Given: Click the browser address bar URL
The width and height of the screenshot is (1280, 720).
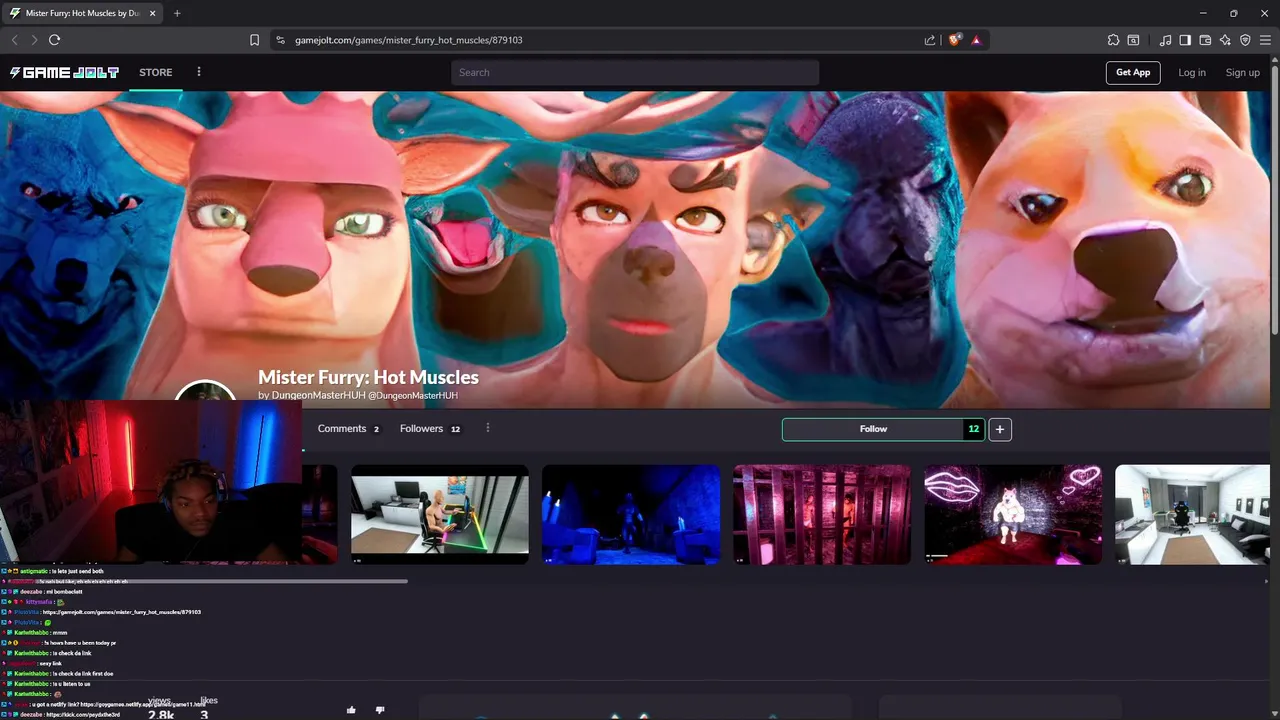Looking at the screenshot, I should point(409,40).
